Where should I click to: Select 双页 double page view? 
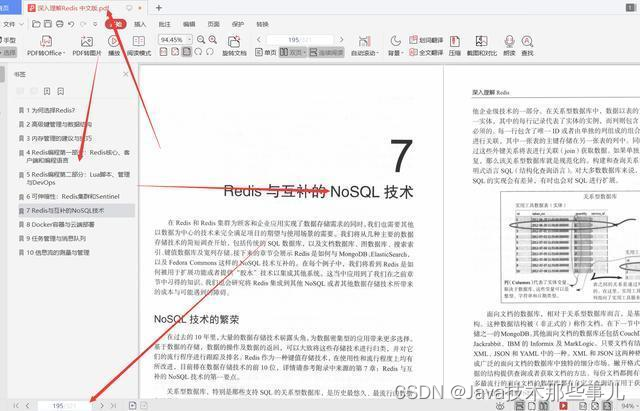[293, 52]
